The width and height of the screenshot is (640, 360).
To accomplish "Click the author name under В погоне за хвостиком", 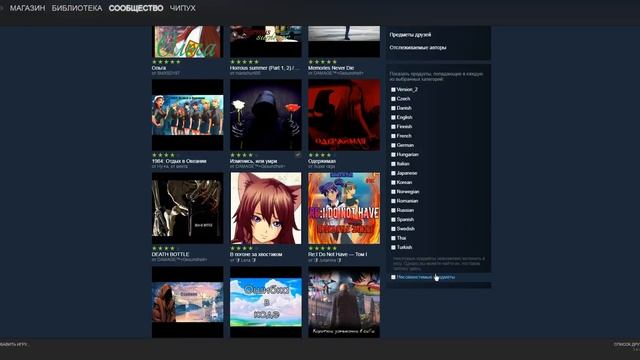I will point(245,260).
